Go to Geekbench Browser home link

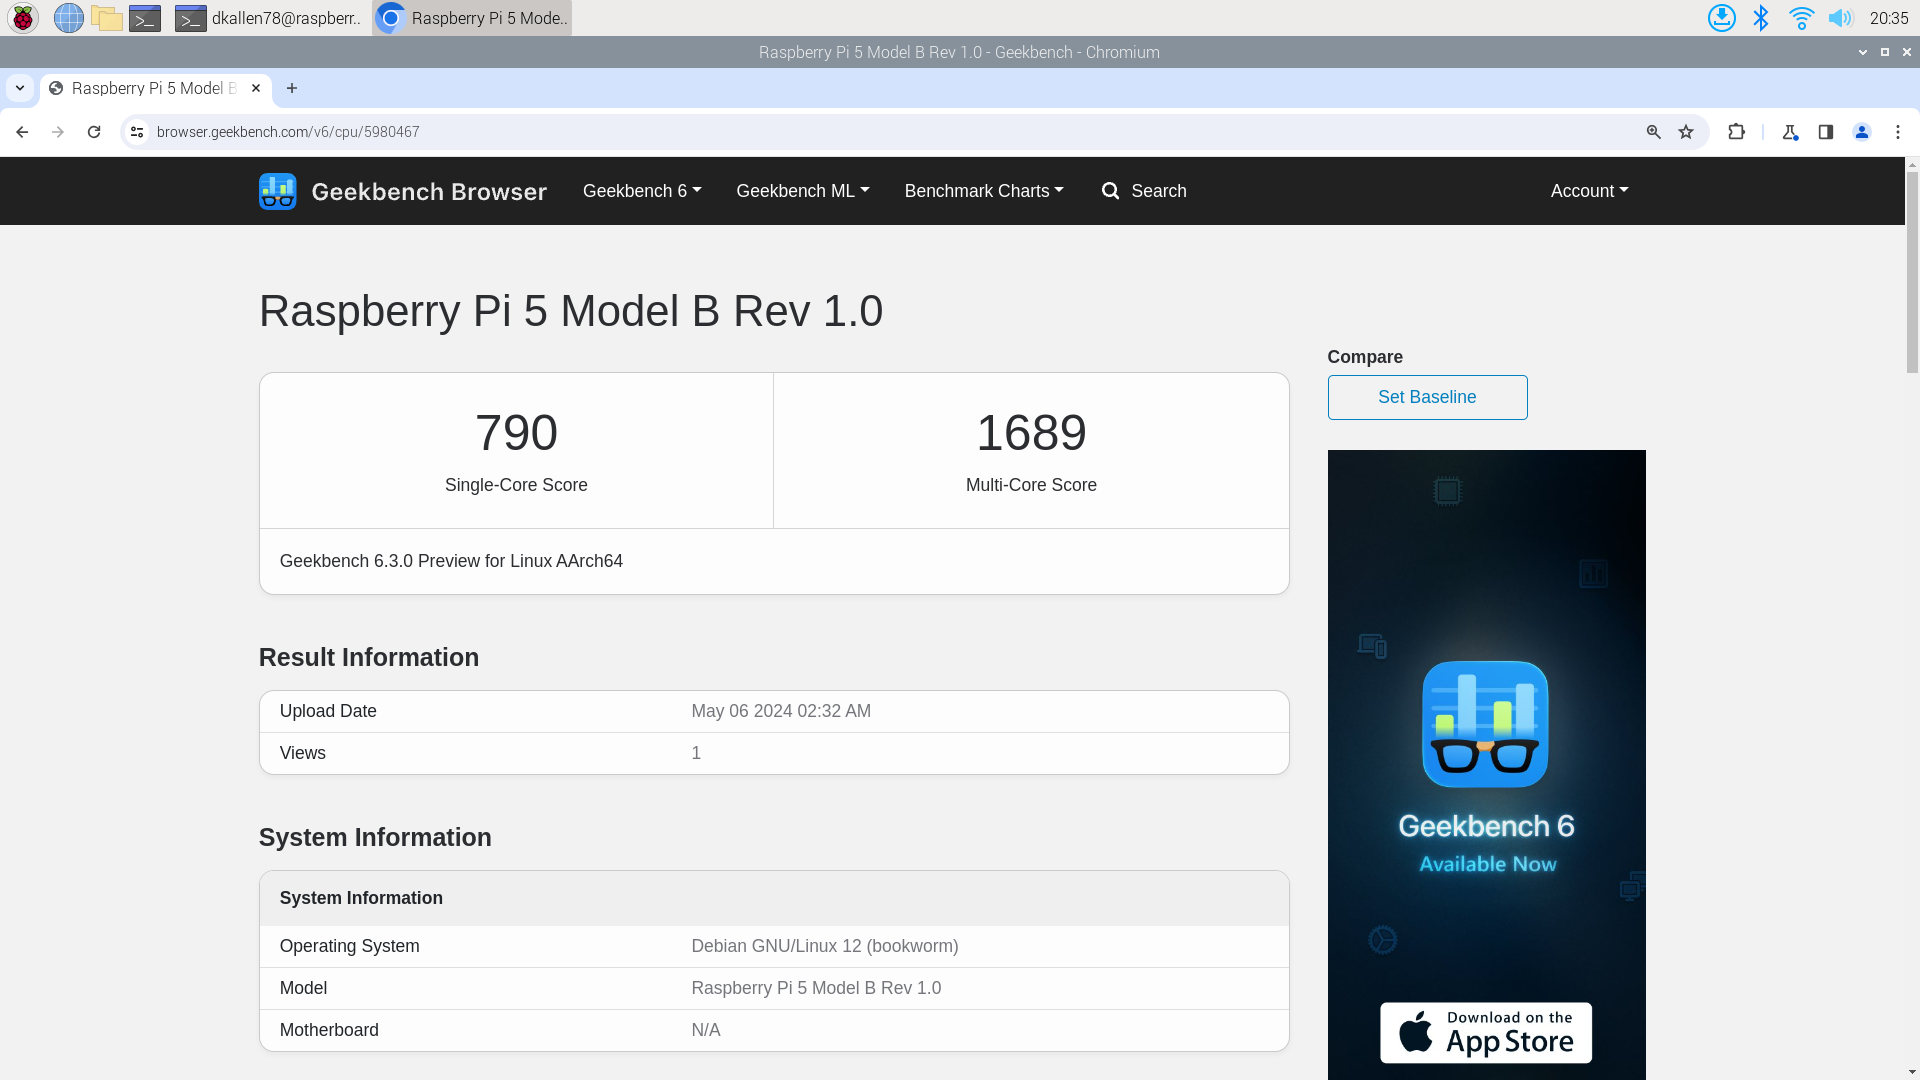tap(429, 191)
